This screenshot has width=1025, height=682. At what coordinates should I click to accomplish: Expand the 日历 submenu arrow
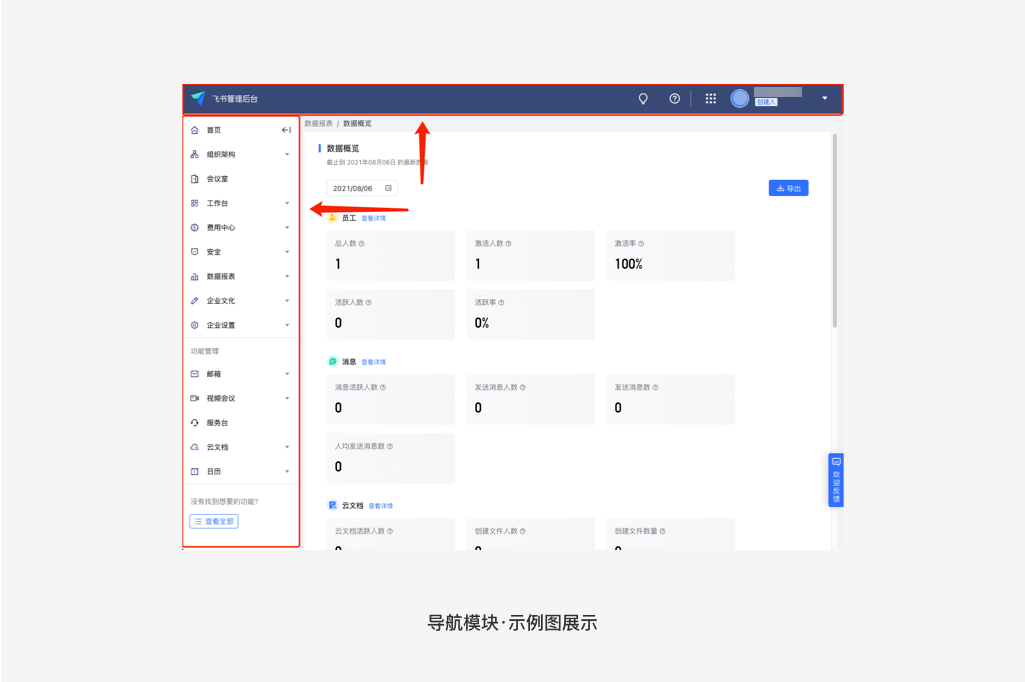coord(287,471)
